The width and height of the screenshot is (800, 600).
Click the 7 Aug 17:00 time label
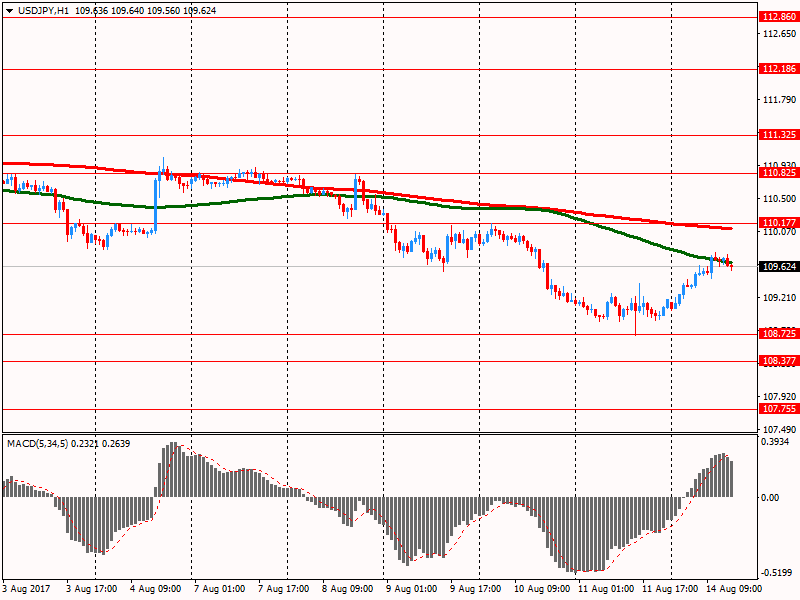284,589
